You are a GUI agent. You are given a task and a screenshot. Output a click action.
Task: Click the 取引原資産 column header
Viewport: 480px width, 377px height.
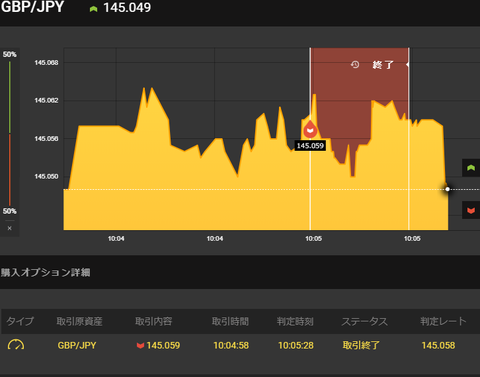coord(79,321)
